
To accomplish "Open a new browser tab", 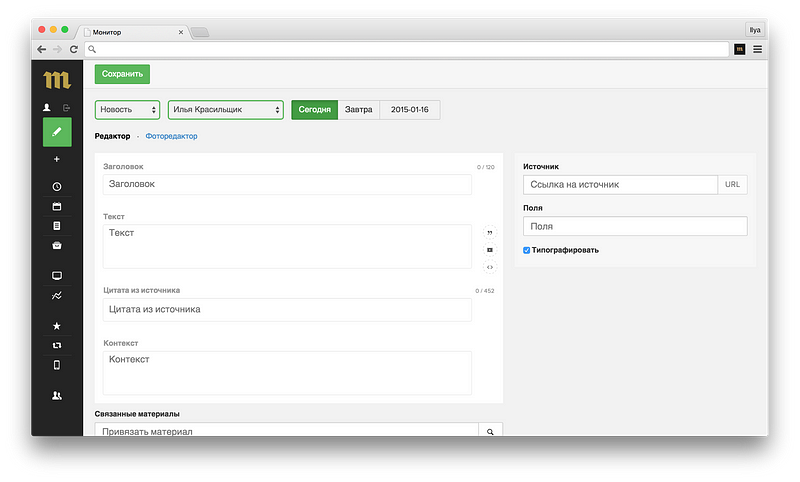I will (x=200, y=32).
